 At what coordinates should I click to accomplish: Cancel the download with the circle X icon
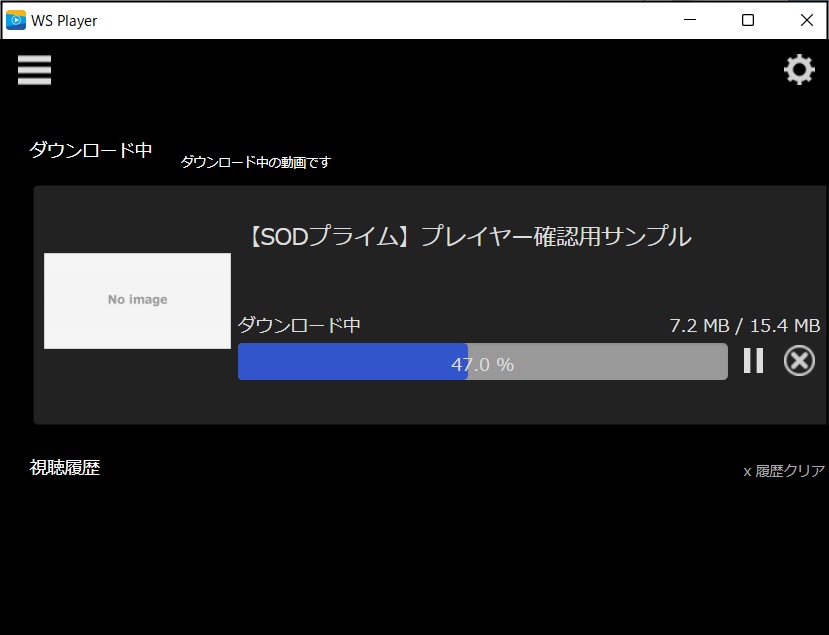(x=798, y=361)
